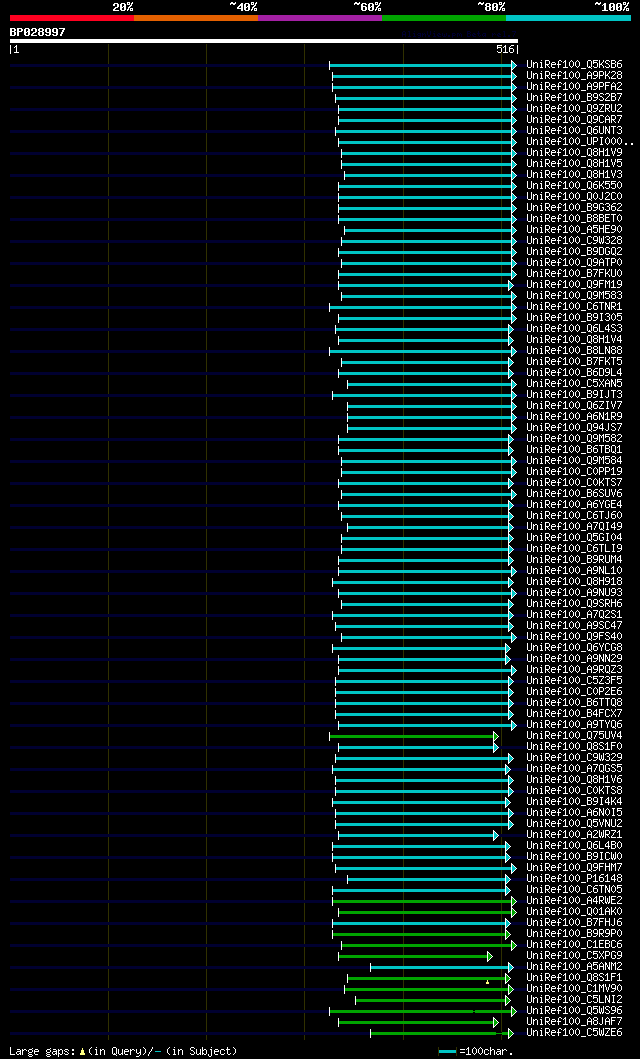640x1059 pixels.
Task: Select hit label UniRef100_Q9FM19
Action: tap(575, 284)
